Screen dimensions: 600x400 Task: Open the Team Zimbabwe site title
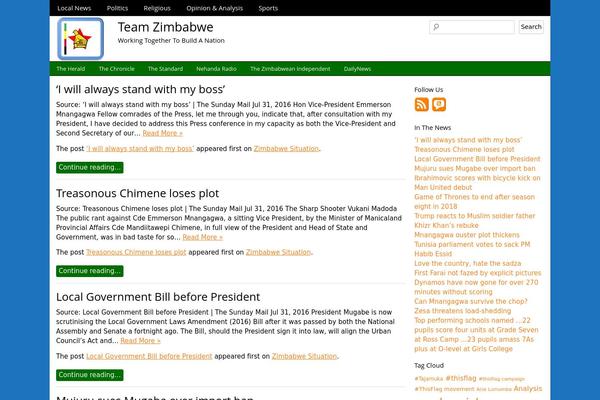tap(165, 27)
